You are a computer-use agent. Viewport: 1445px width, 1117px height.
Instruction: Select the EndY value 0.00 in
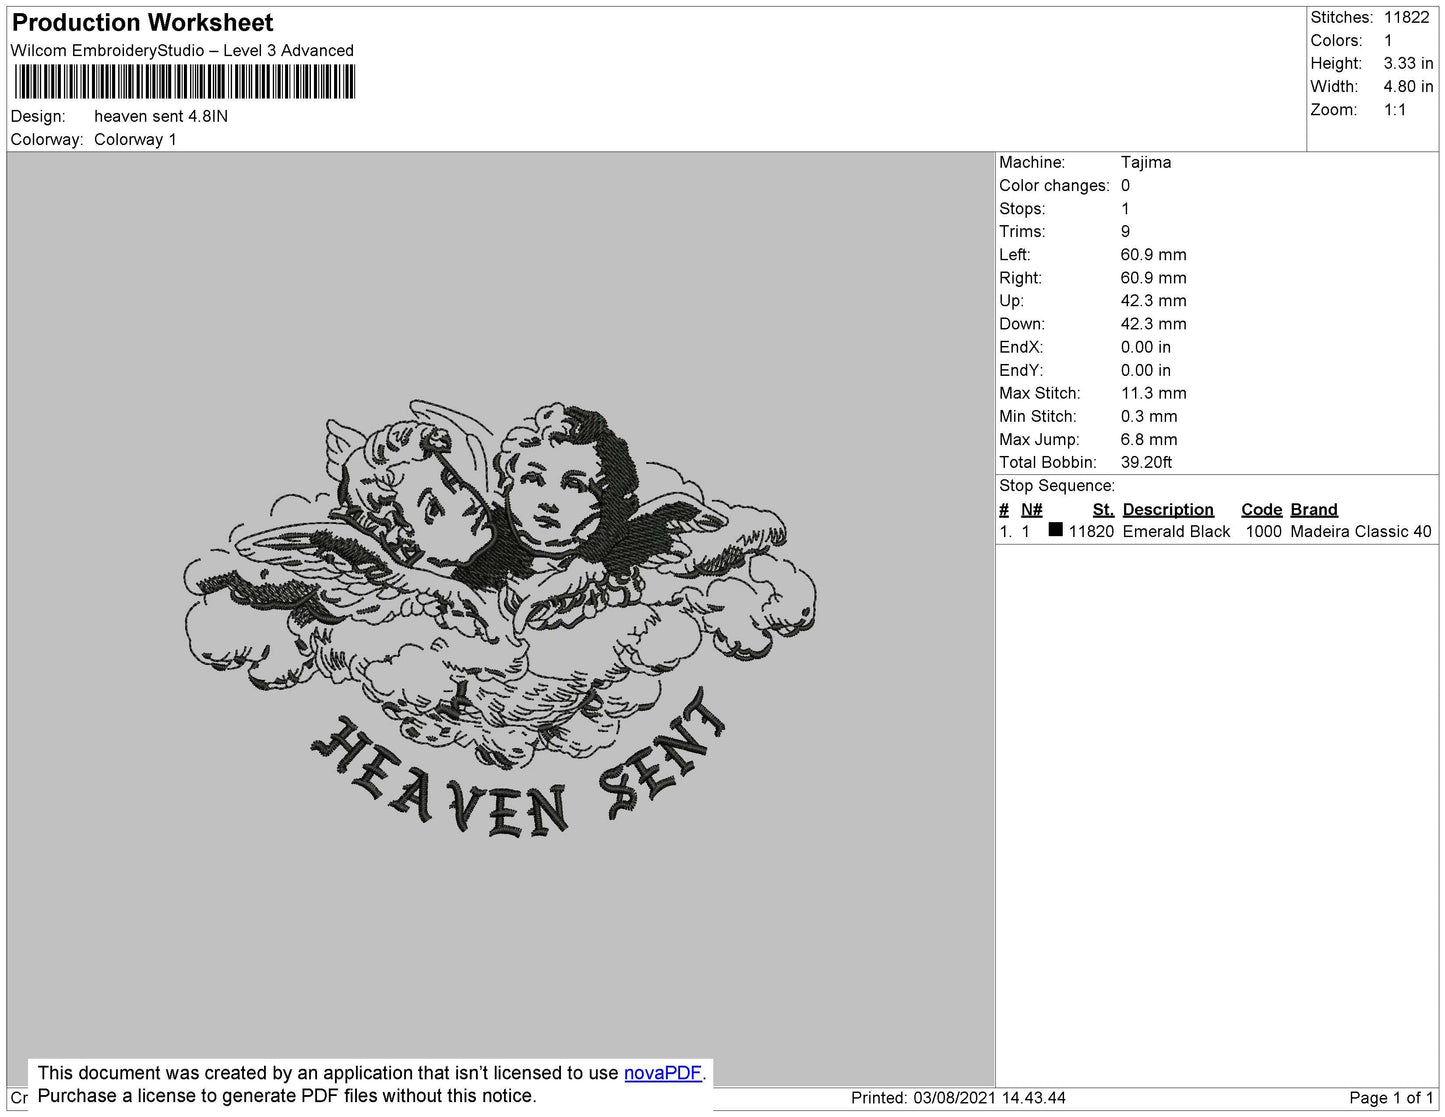[1145, 370]
